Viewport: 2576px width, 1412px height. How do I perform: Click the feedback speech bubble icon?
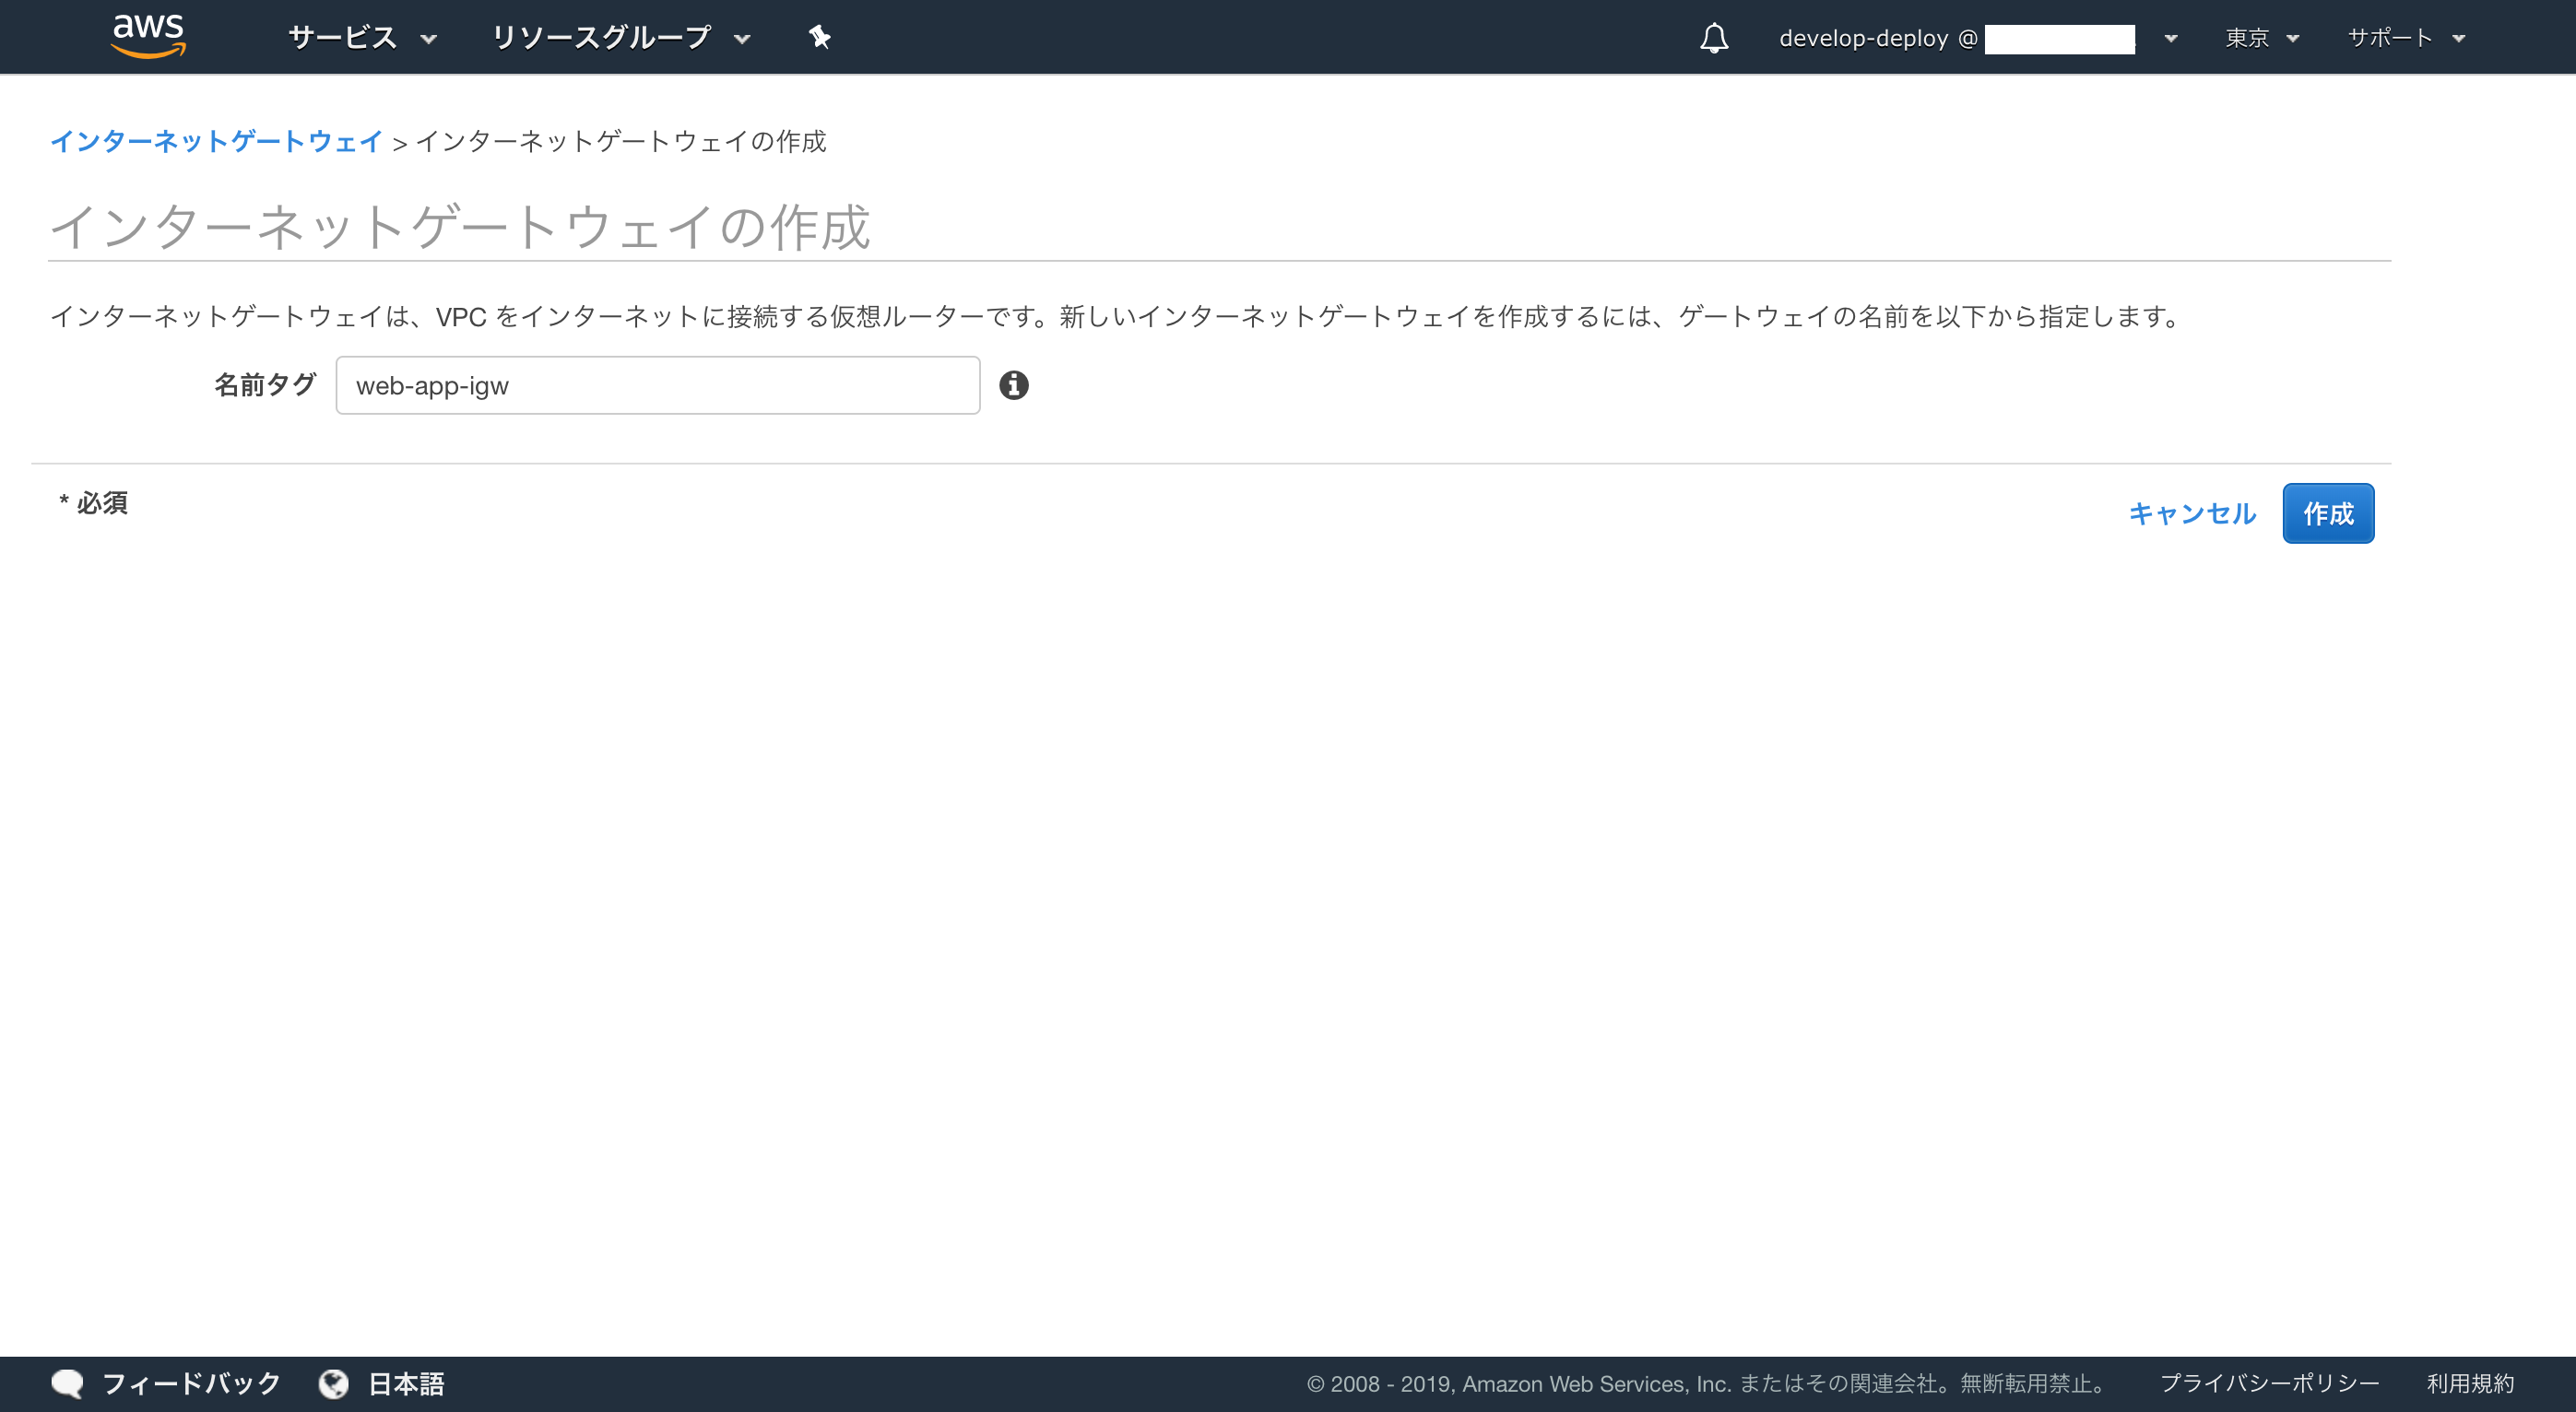click(67, 1384)
